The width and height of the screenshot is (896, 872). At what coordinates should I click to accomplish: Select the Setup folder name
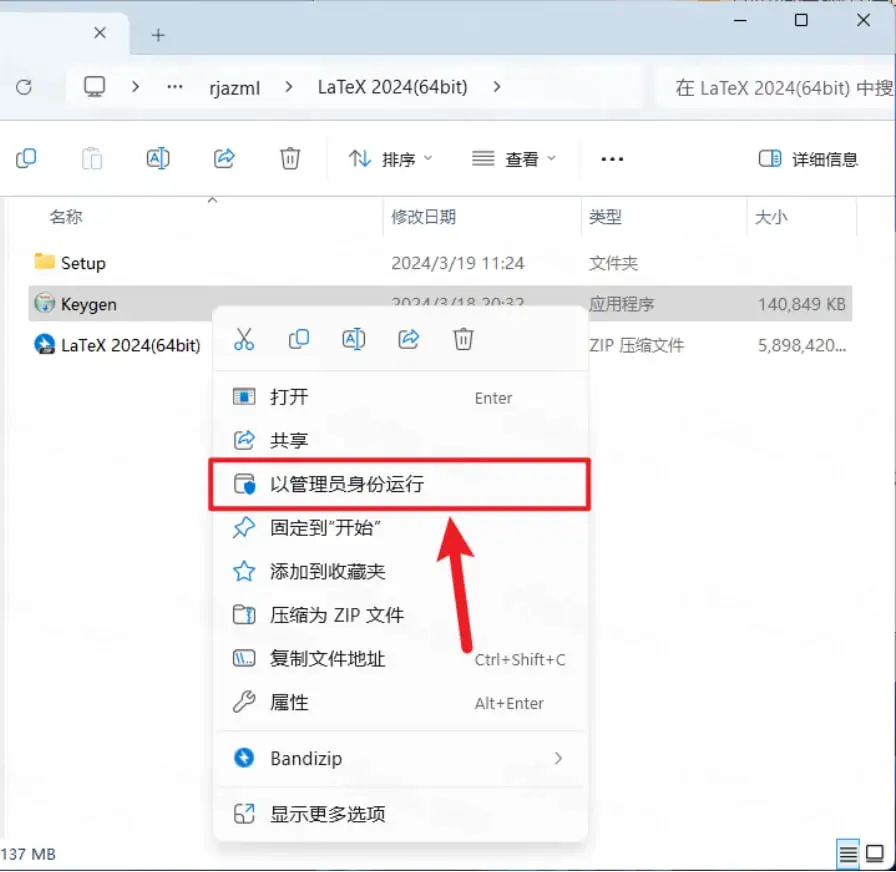pyautogui.click(x=83, y=263)
